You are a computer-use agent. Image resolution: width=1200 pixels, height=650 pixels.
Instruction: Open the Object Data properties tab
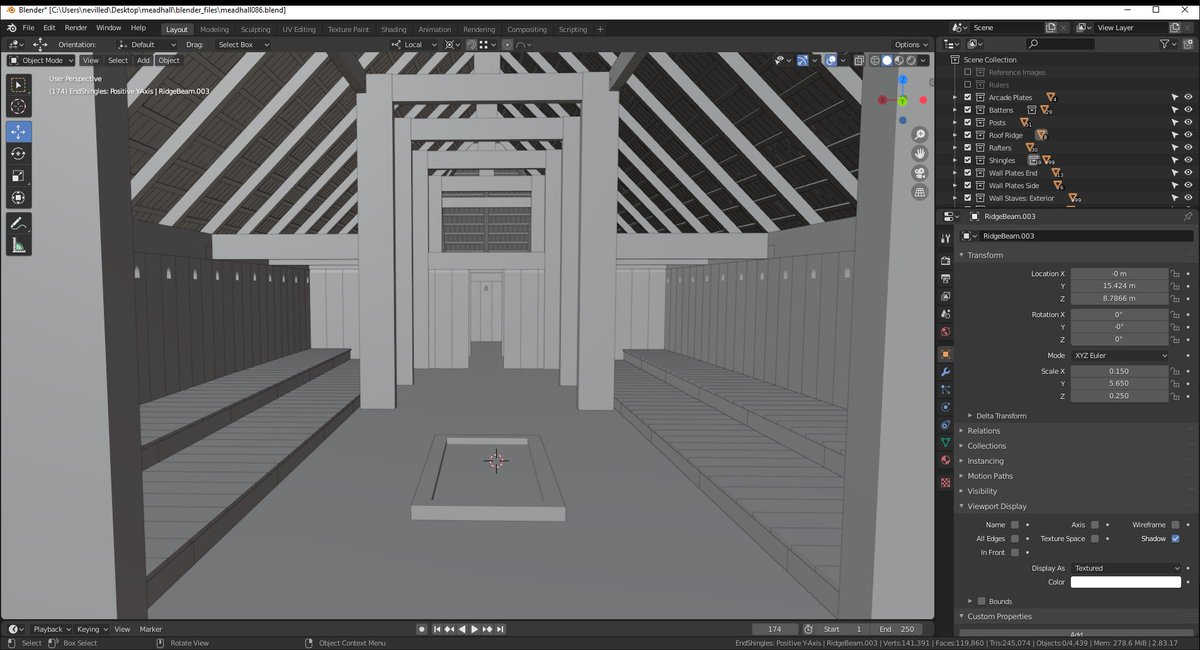click(x=946, y=442)
